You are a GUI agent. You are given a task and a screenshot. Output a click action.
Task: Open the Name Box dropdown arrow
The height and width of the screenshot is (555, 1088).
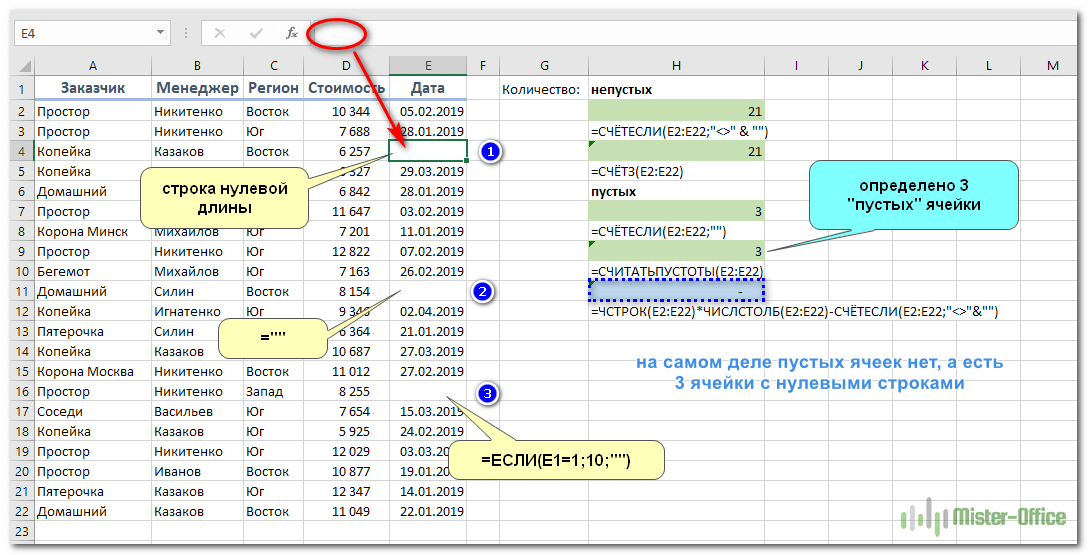(161, 33)
